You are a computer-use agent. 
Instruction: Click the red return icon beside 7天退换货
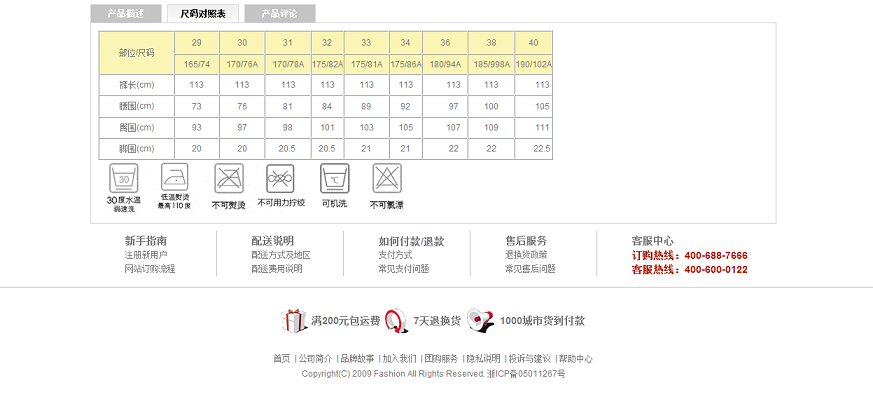[x=396, y=321]
